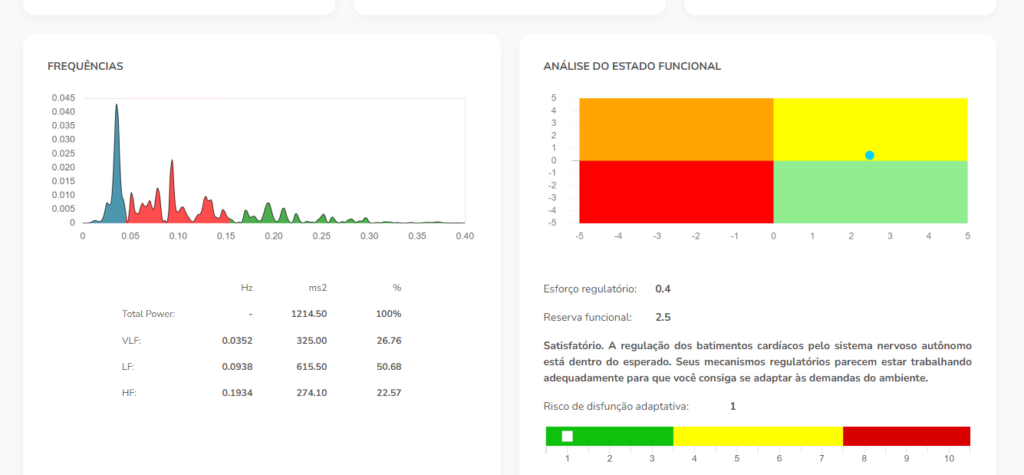Viewport: 1024px width, 475px height.
Task: Click the white marker on the risk bar
Action: click(567, 436)
